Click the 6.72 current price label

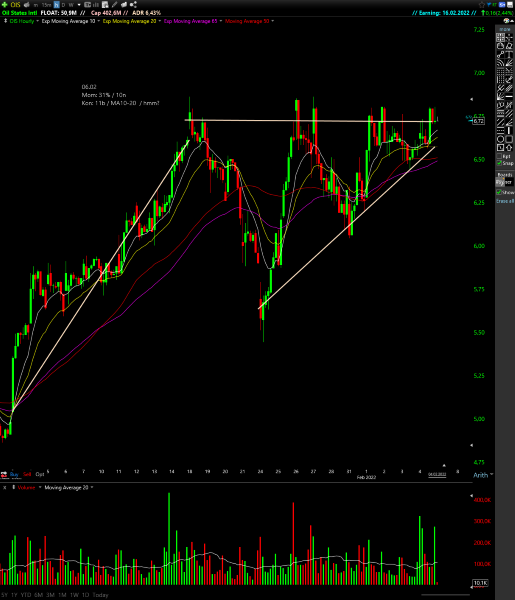[x=479, y=121]
